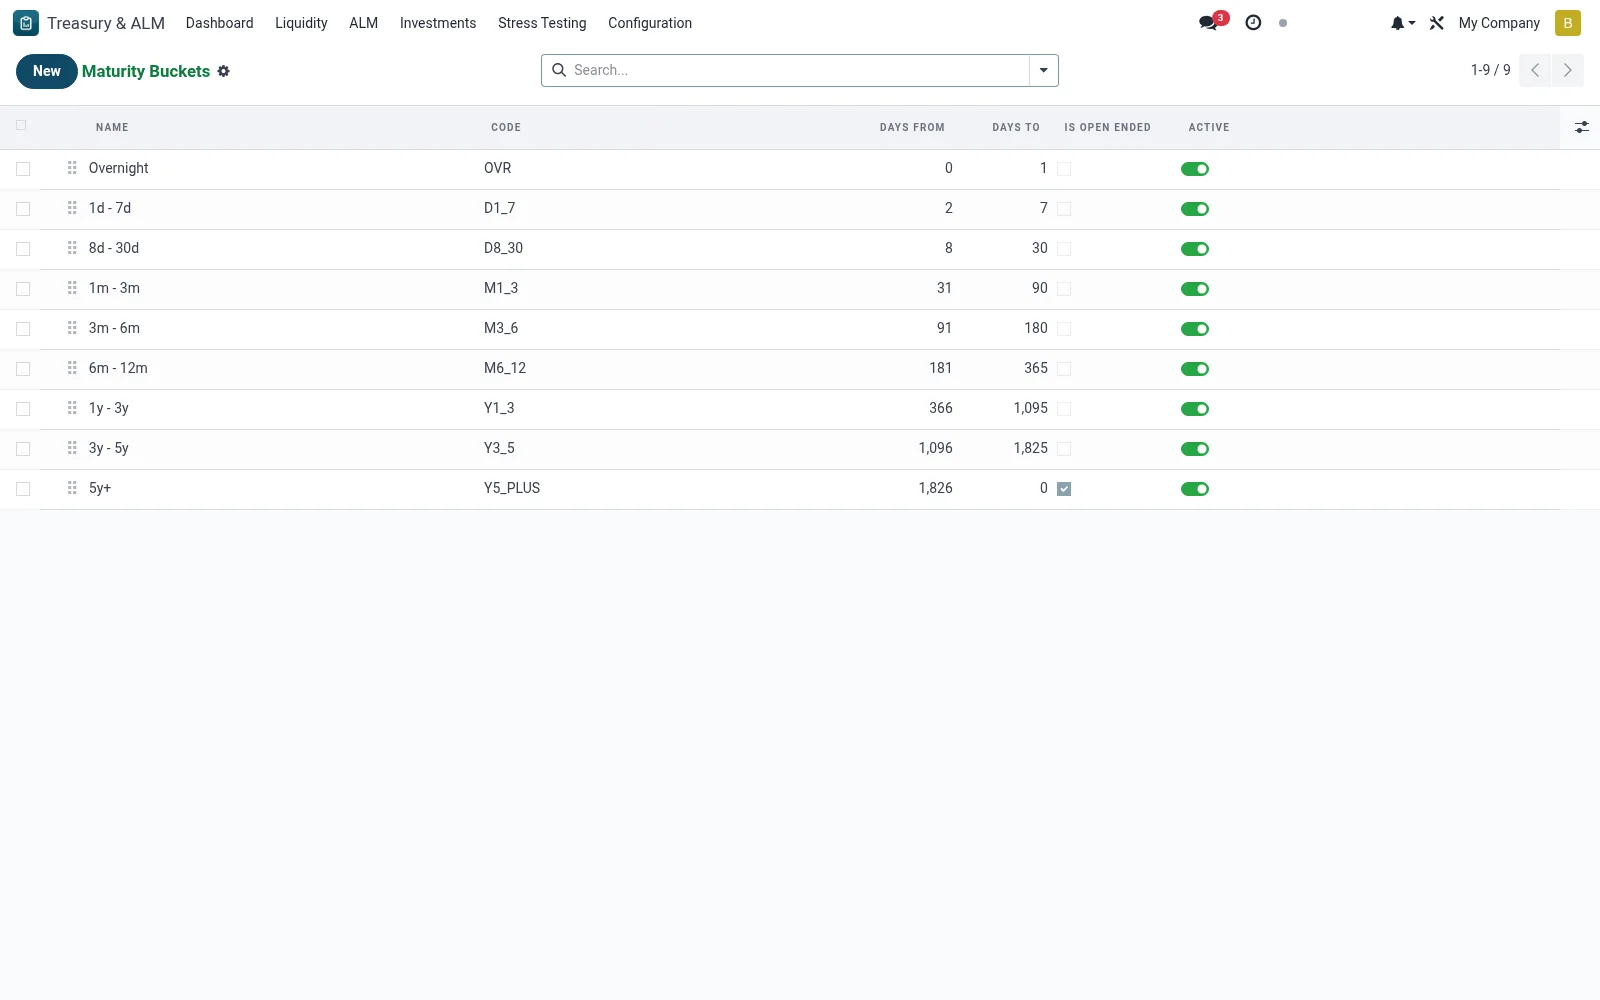Click the New button
This screenshot has width=1600, height=1000.
(46, 71)
